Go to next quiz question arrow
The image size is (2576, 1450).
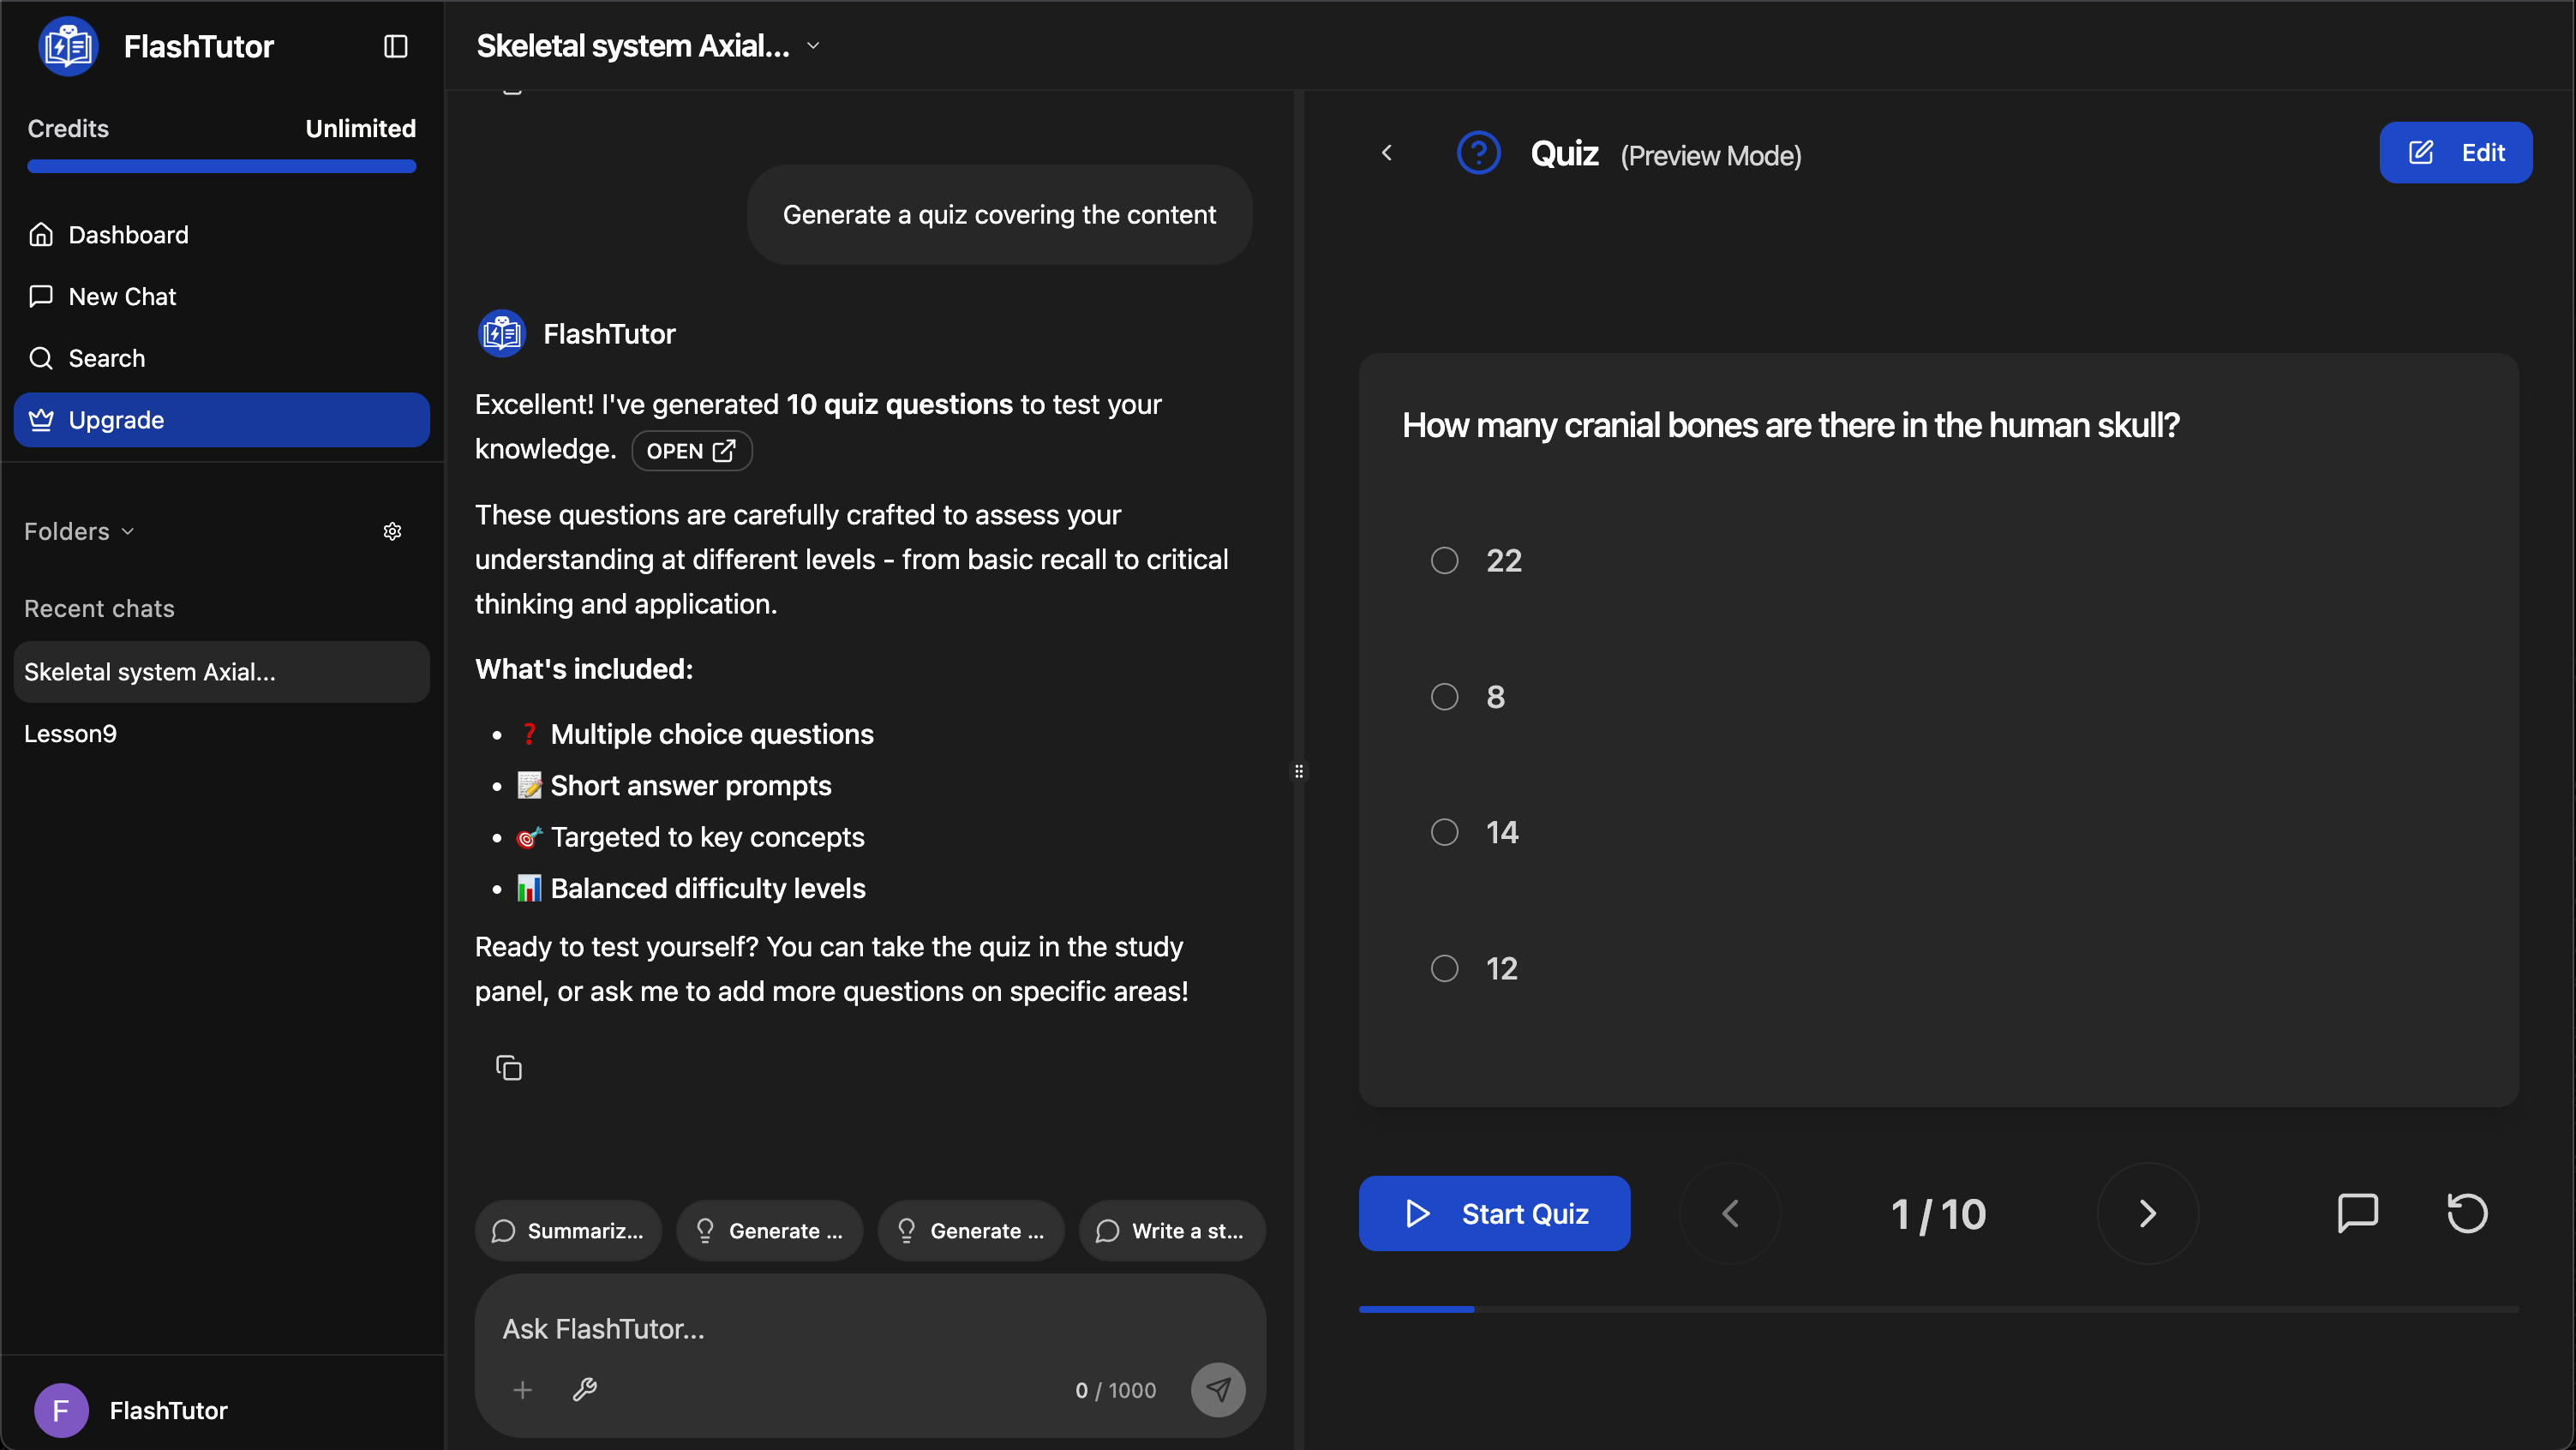coord(2147,1213)
